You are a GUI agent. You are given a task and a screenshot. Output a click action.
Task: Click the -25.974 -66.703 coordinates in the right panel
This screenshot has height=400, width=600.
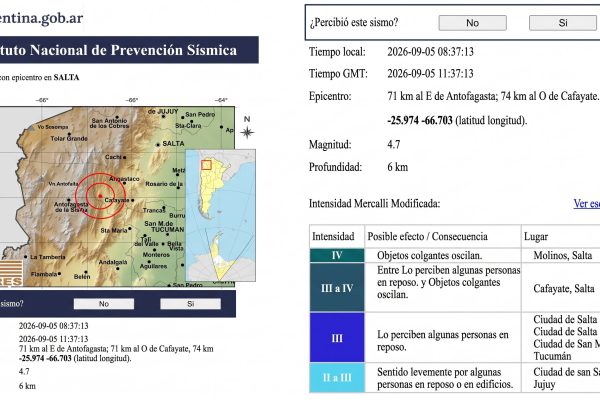420,121
